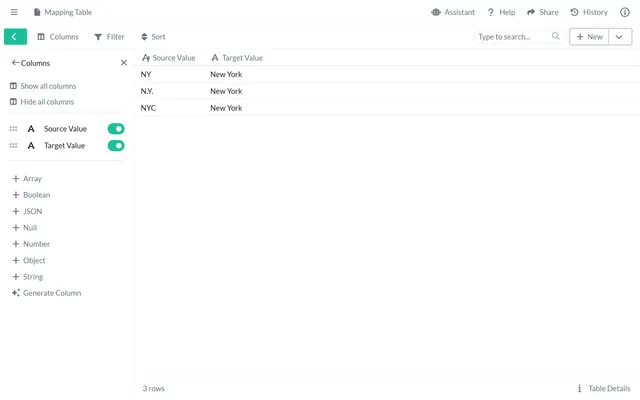Open the History view

coord(589,12)
